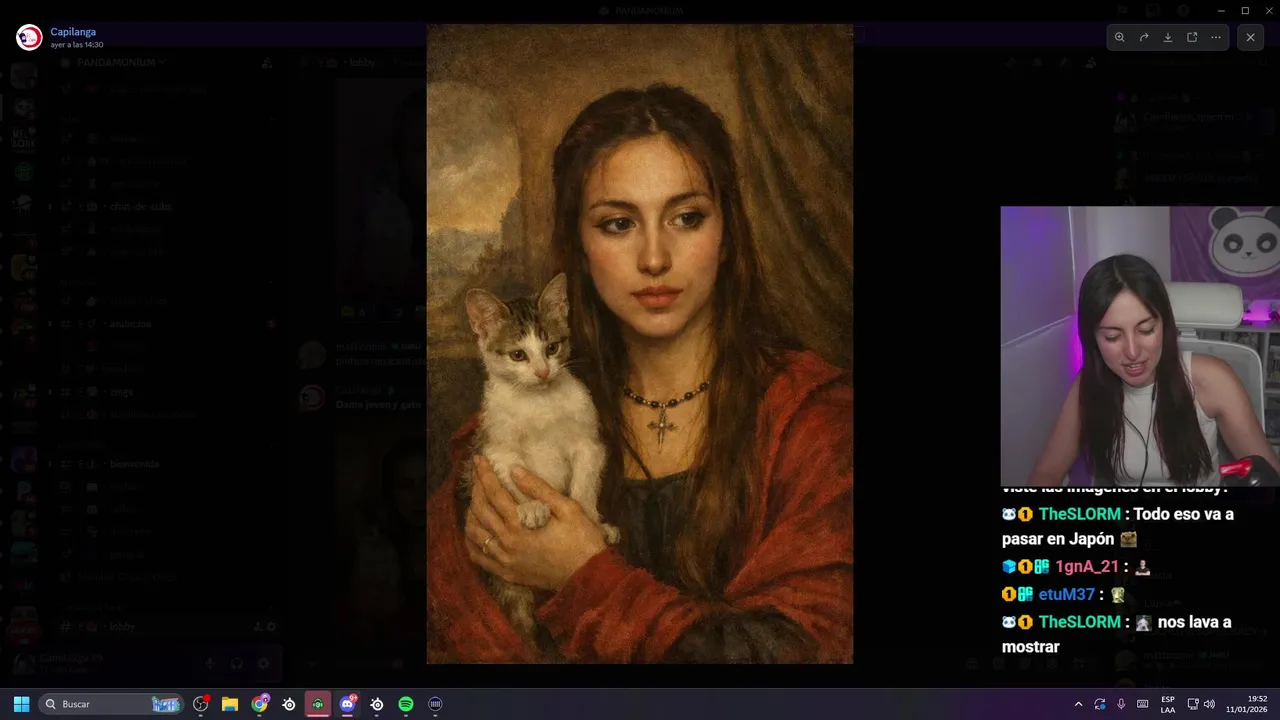Click the sync update tray icon

[1100, 704]
